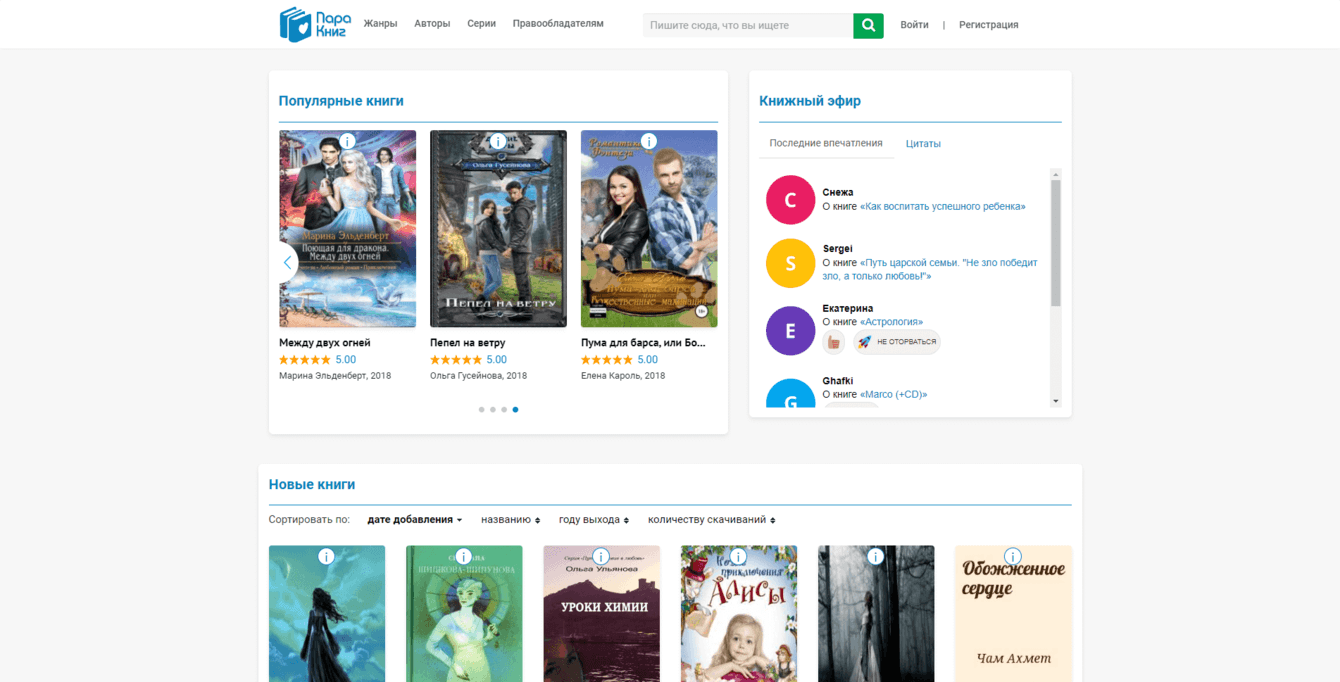Viewport: 1340px width, 682px height.
Task: Open the Пепел на ветру title link
Action: (x=468, y=343)
